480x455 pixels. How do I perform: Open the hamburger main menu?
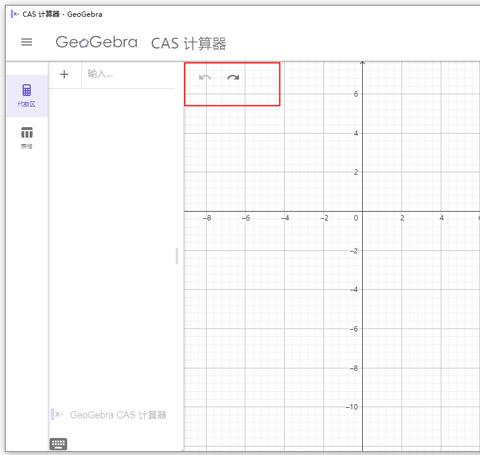27,42
